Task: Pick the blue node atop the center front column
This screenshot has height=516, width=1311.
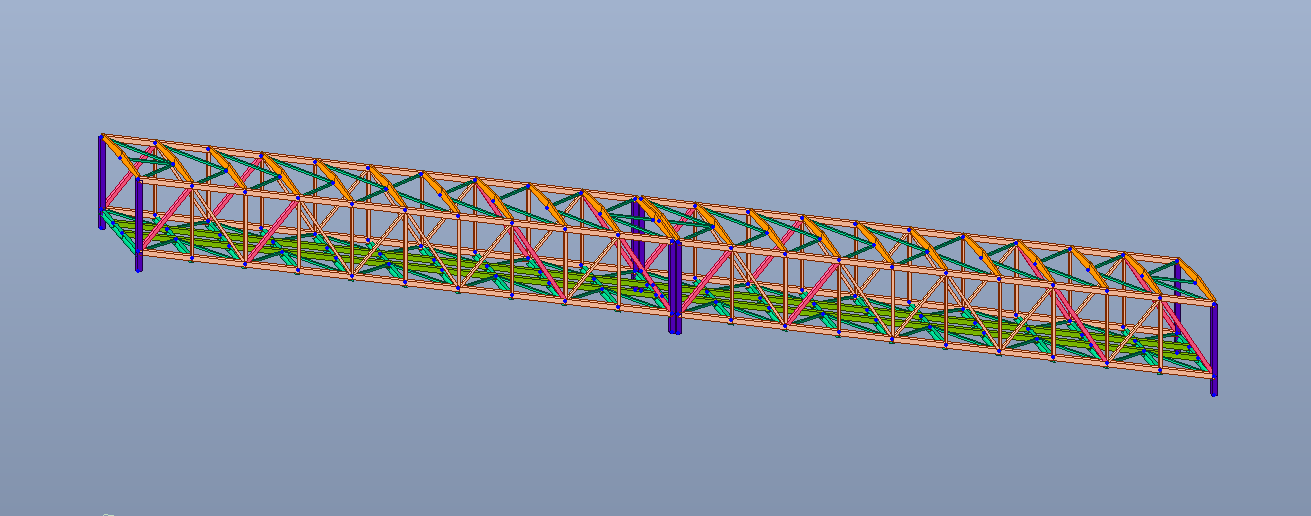Action: [x=674, y=241]
